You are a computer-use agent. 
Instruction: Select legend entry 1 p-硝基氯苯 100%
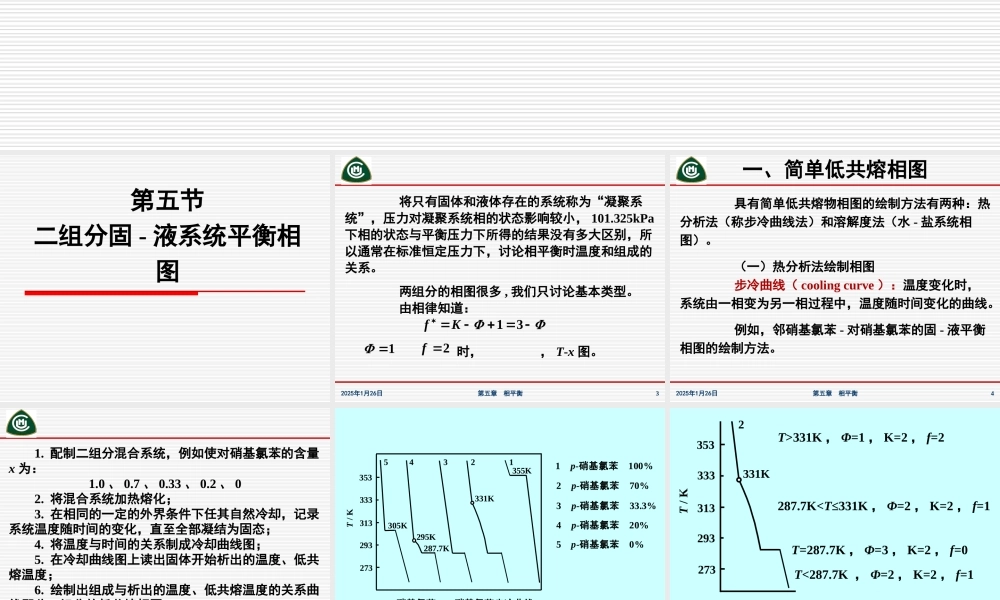[602, 466]
